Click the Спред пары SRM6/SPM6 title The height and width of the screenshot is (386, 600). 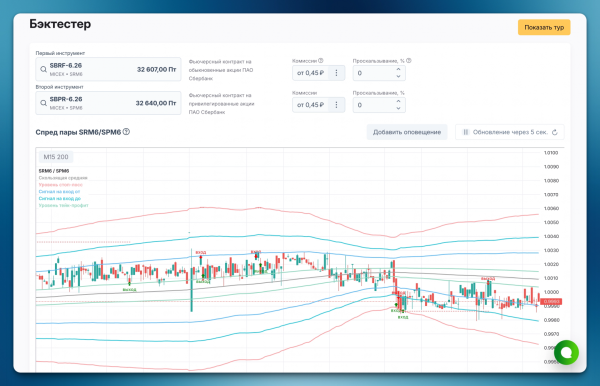[x=78, y=132]
